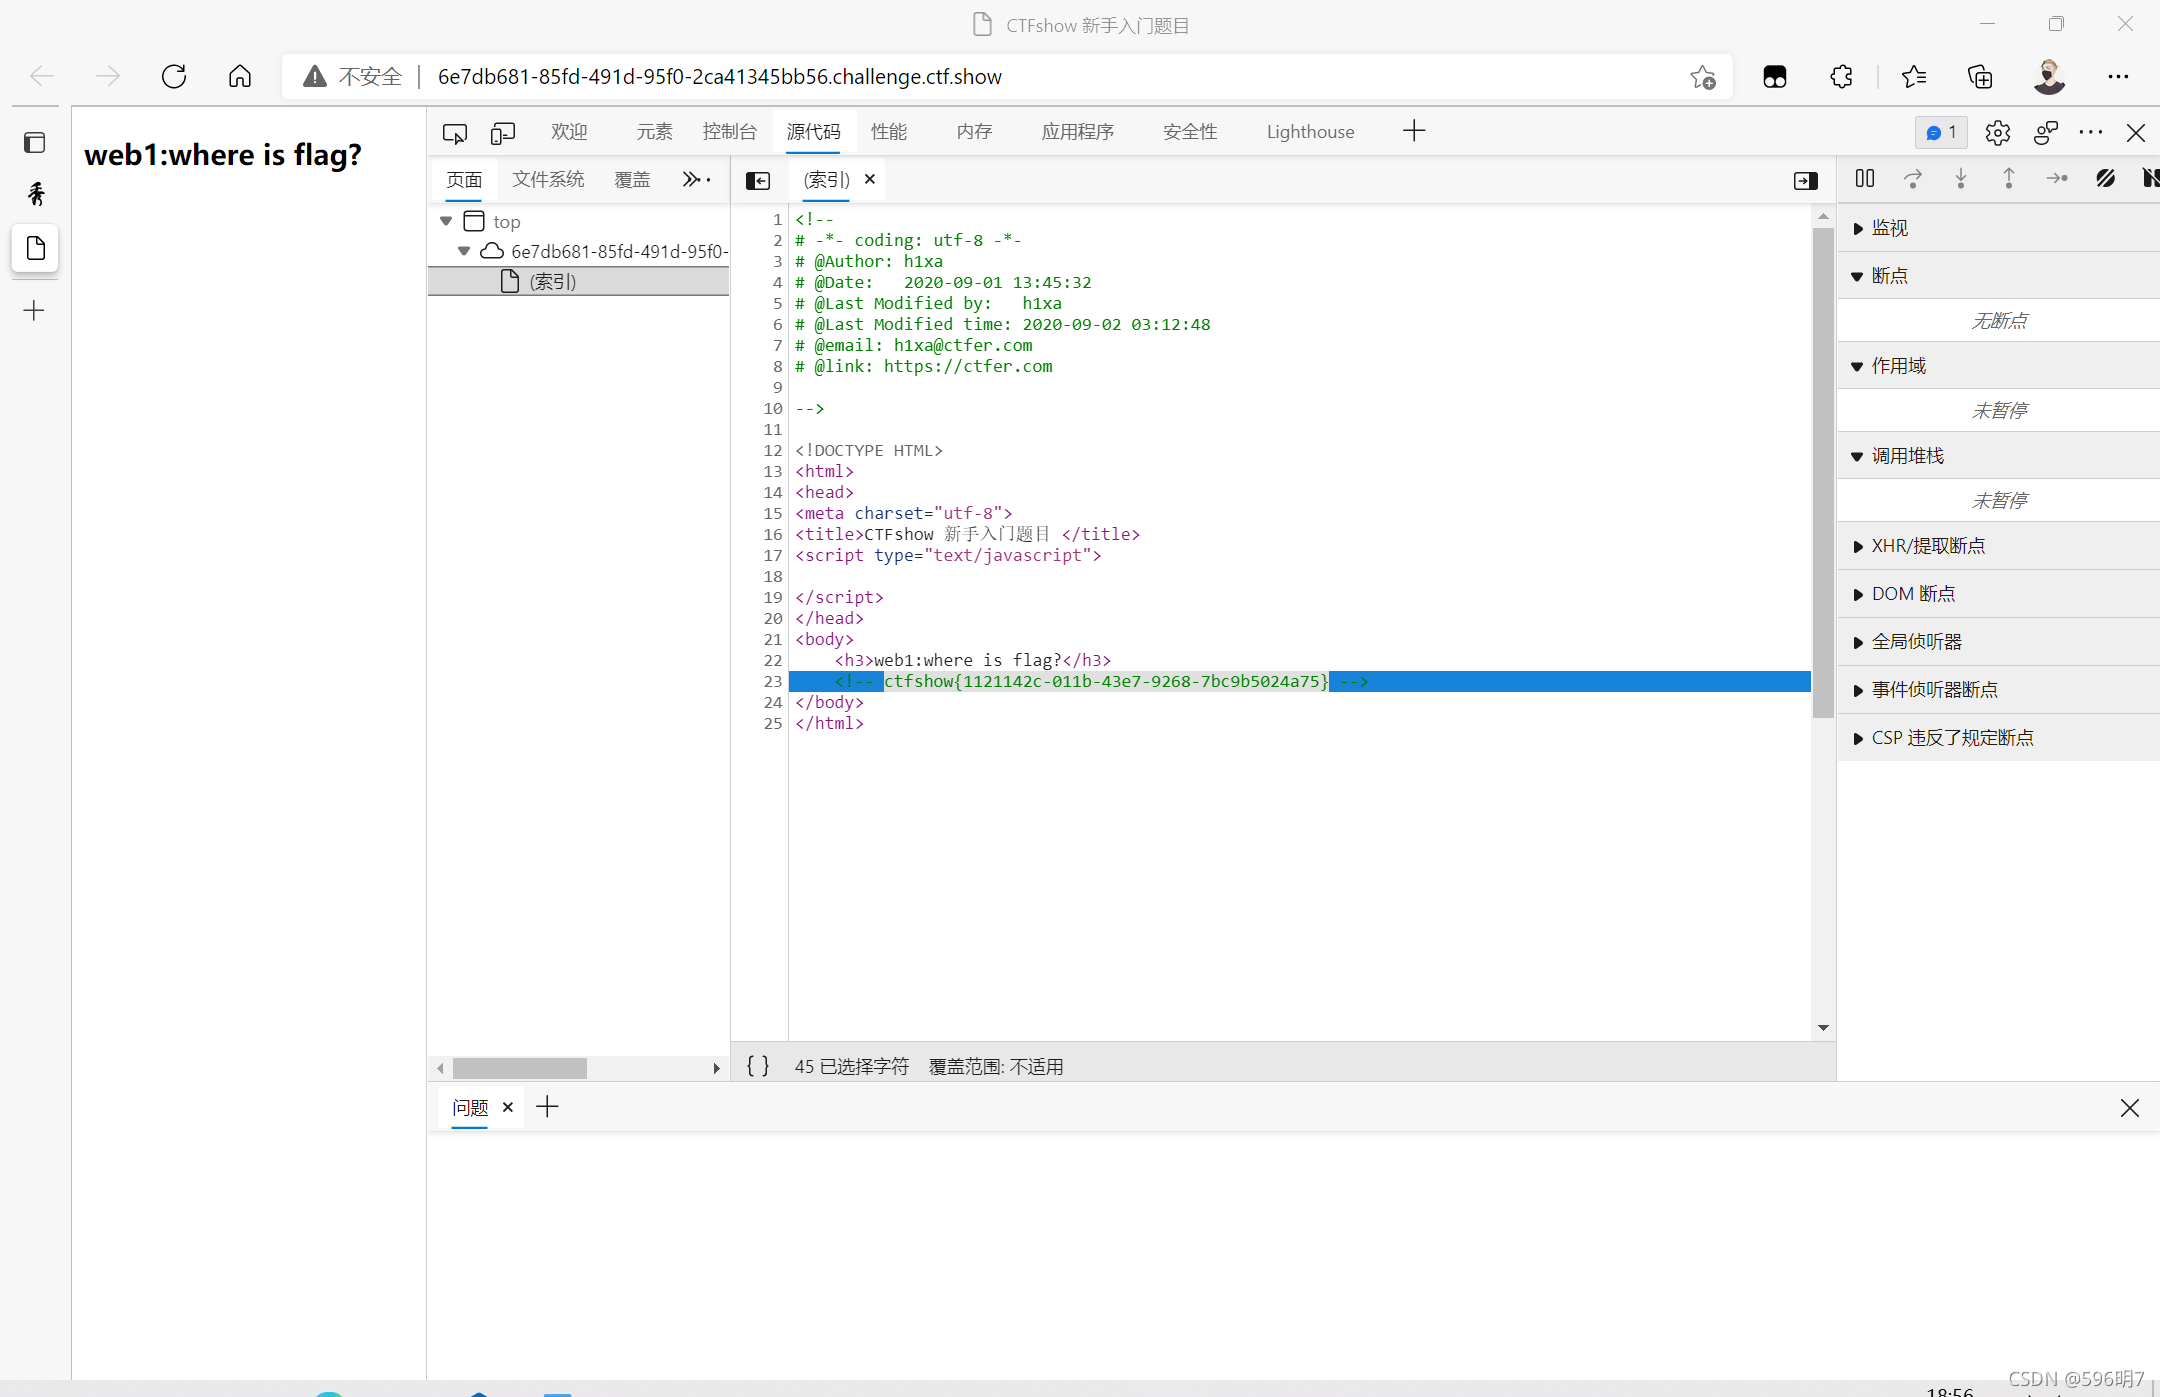Open the running-figure sidebar icon
2160x1397 pixels.
click(36, 193)
